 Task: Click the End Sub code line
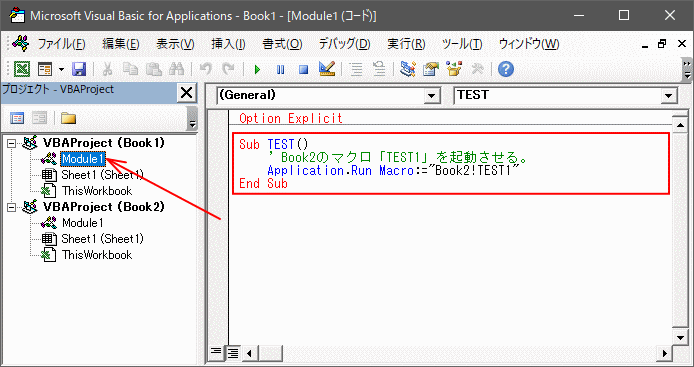(x=263, y=183)
